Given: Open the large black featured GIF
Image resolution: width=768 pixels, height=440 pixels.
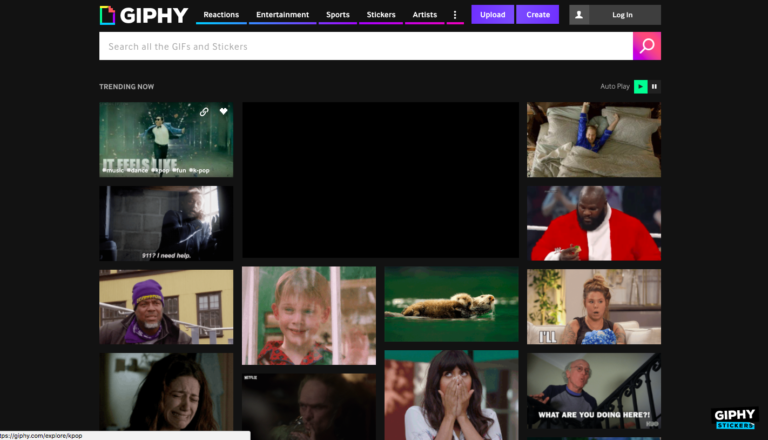Looking at the screenshot, I should click(381, 180).
